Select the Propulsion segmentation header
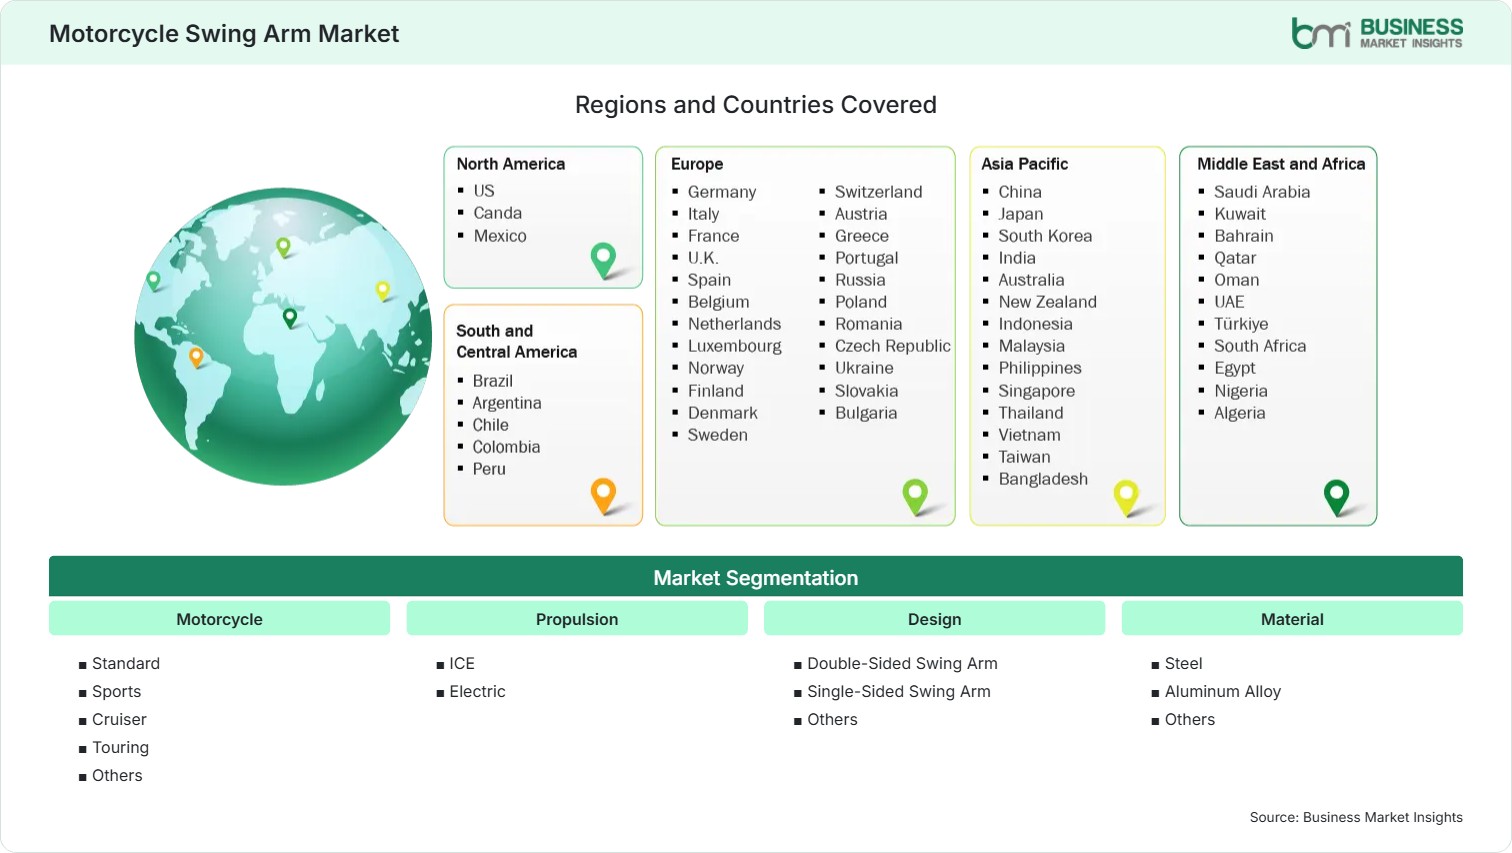The height and width of the screenshot is (853, 1512). pyautogui.click(x=577, y=619)
